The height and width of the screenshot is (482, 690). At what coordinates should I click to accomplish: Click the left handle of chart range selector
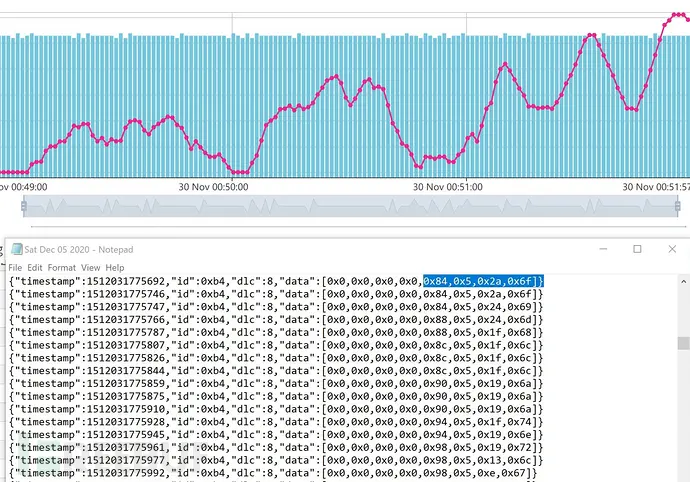click(24, 206)
